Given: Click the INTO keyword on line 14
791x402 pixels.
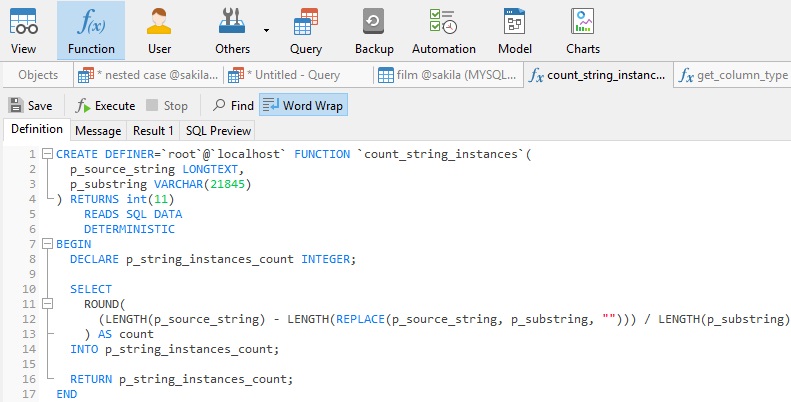Looking at the screenshot, I should click(84, 349).
